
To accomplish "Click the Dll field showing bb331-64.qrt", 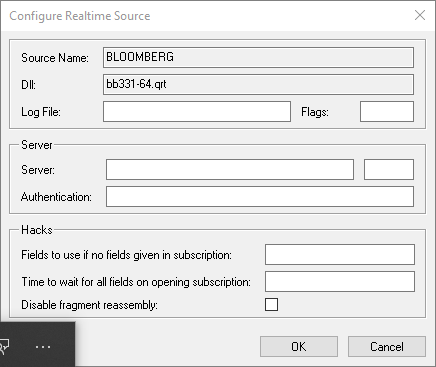I will (x=258, y=84).
